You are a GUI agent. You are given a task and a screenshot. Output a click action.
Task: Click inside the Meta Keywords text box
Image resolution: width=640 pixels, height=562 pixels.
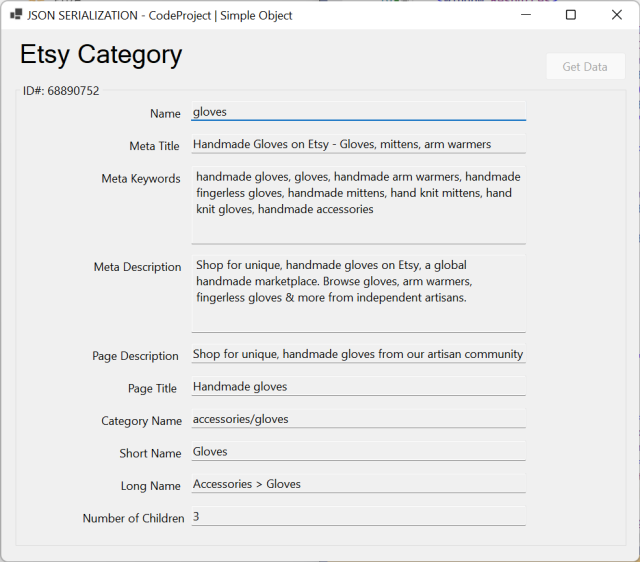pos(358,205)
